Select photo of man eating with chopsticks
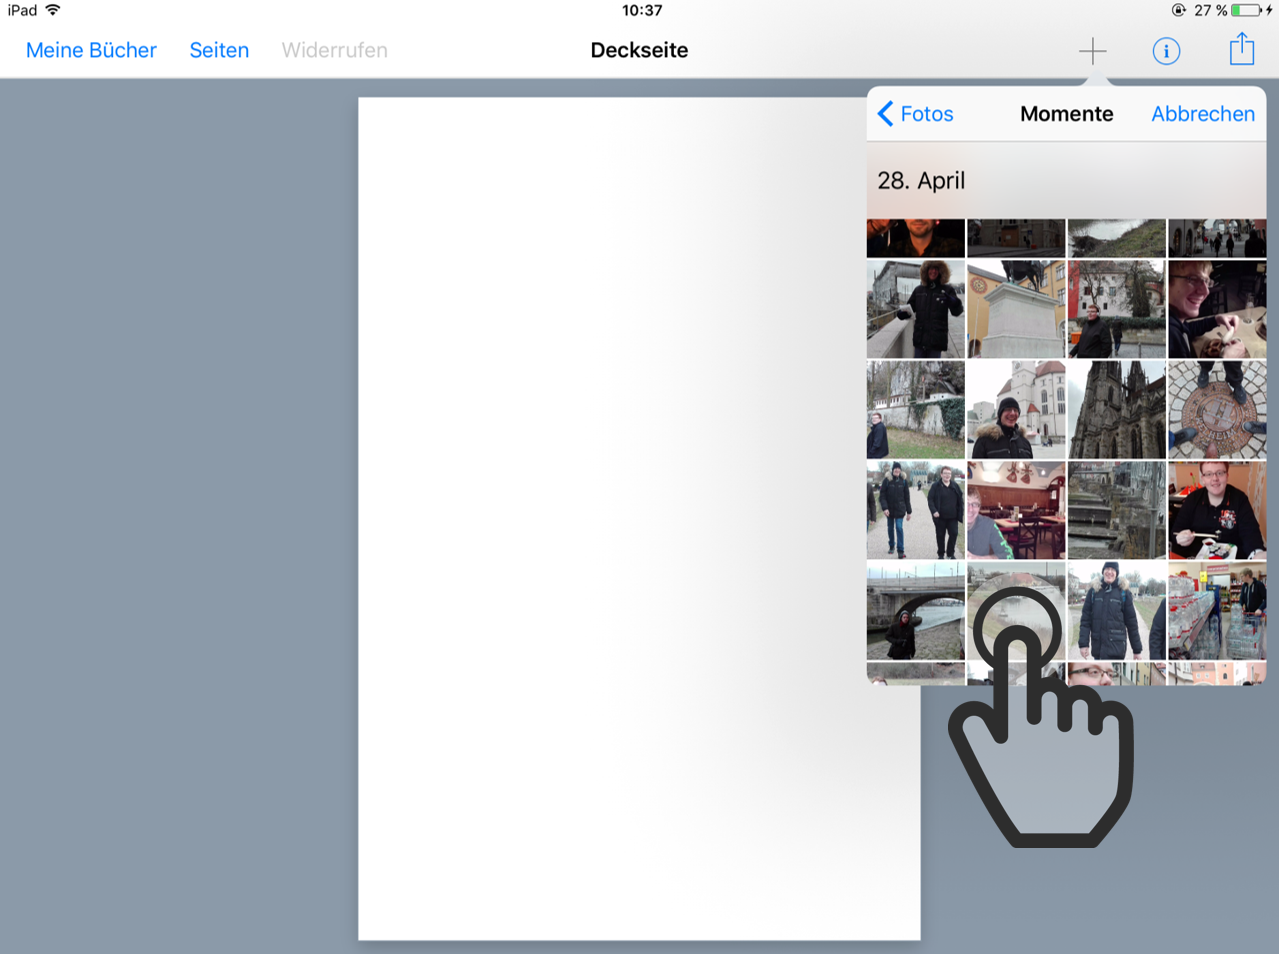Image resolution: width=1279 pixels, height=954 pixels. coord(1217,510)
